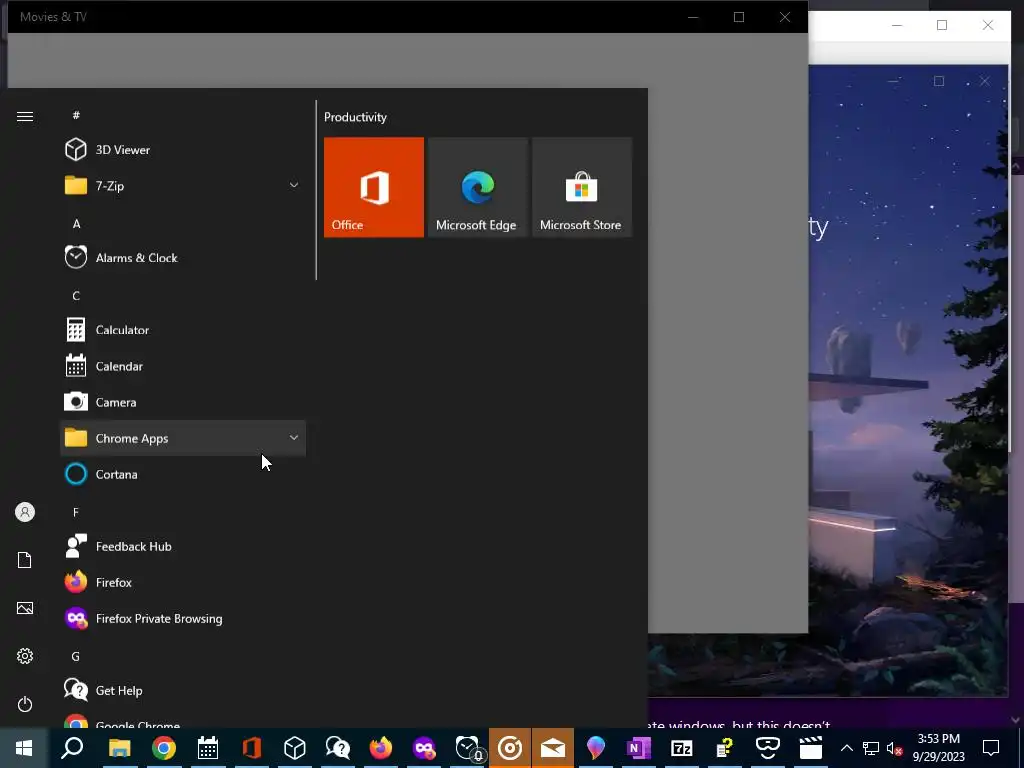Open Calendar from the taskbar

coord(208,748)
